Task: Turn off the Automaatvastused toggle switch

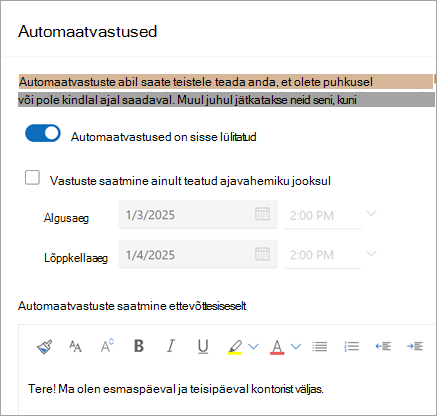Action: [x=43, y=133]
